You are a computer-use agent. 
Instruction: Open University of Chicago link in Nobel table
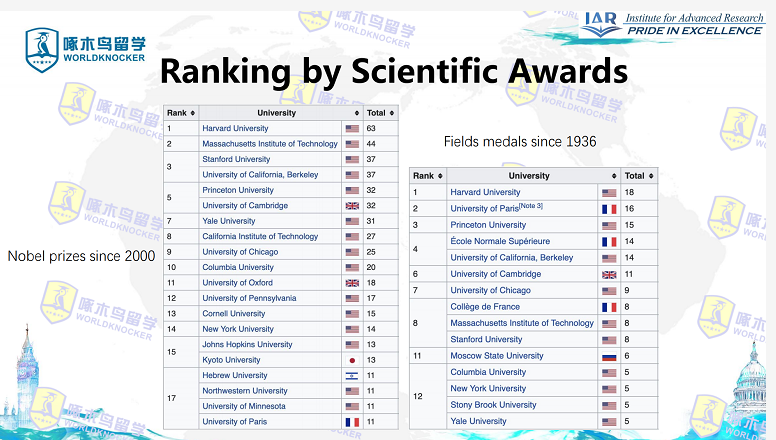240,251
